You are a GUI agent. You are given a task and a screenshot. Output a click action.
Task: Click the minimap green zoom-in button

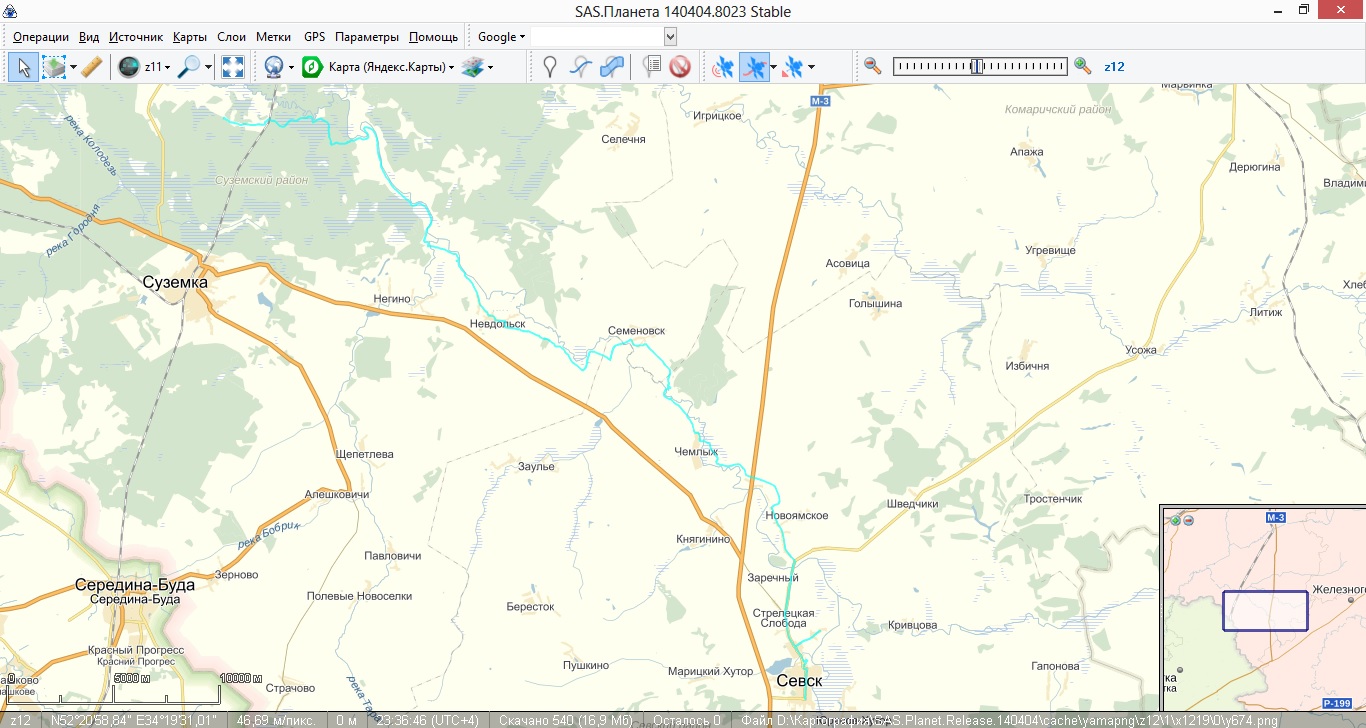(1175, 520)
